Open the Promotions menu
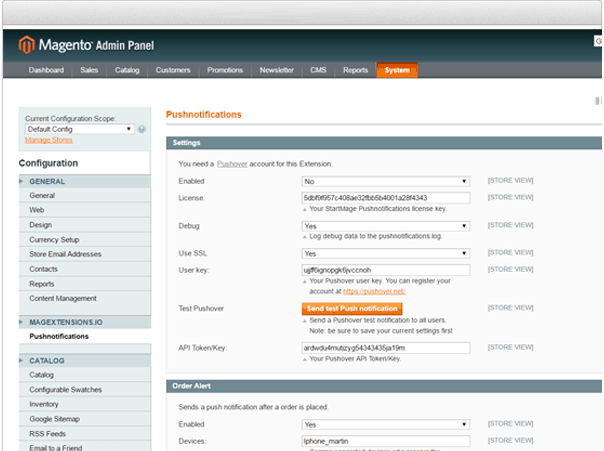 (225, 70)
